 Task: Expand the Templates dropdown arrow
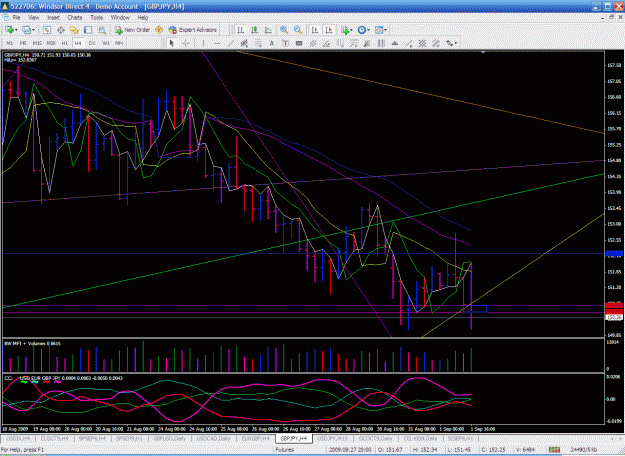(385, 30)
